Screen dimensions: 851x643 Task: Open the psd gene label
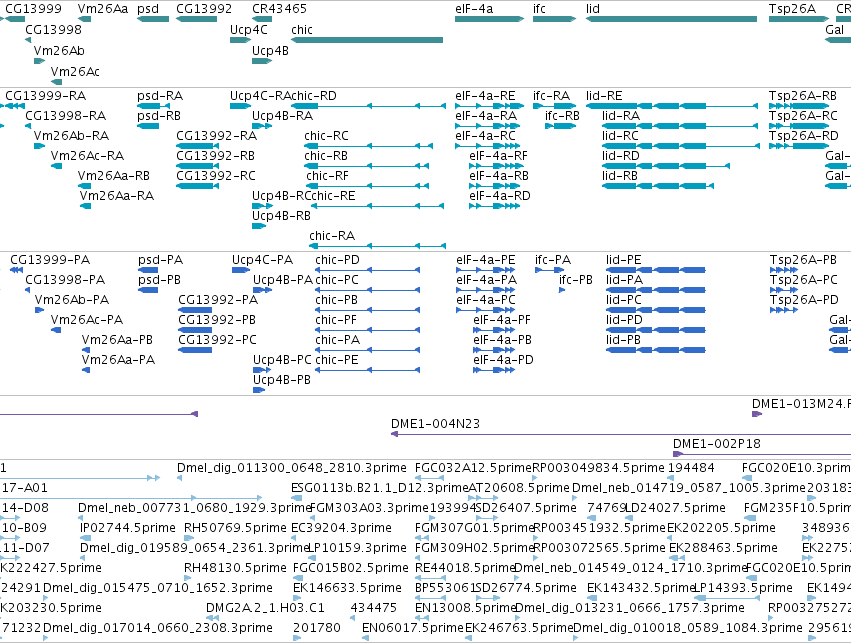[148, 9]
